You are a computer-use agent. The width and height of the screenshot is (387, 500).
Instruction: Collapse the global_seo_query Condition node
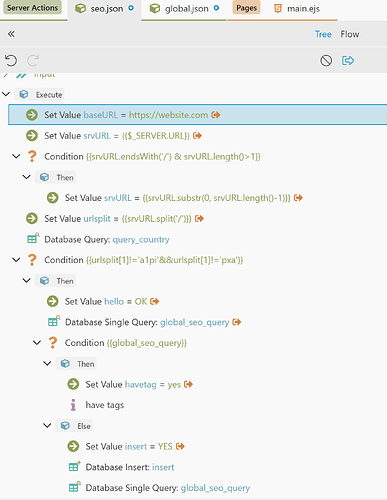(37, 343)
